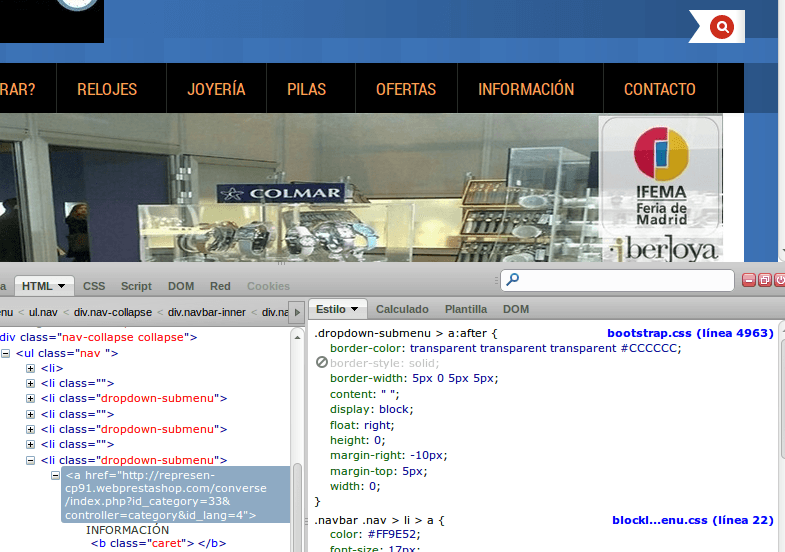Click the .navbar .nav > li > a selector
785x552 pixels.
coord(374,520)
